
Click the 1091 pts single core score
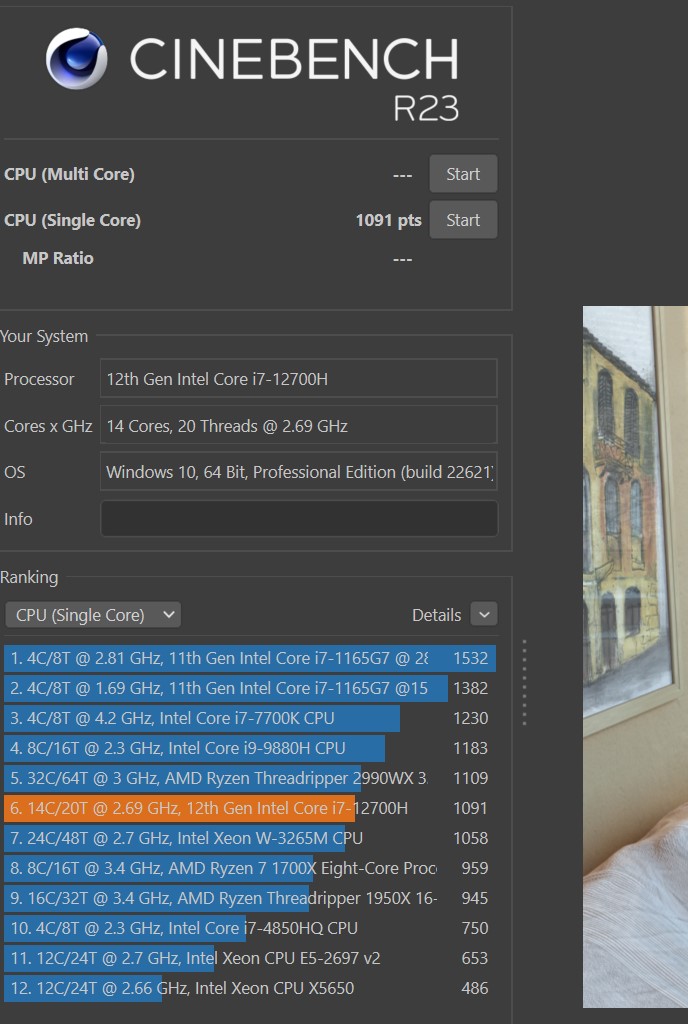click(388, 220)
